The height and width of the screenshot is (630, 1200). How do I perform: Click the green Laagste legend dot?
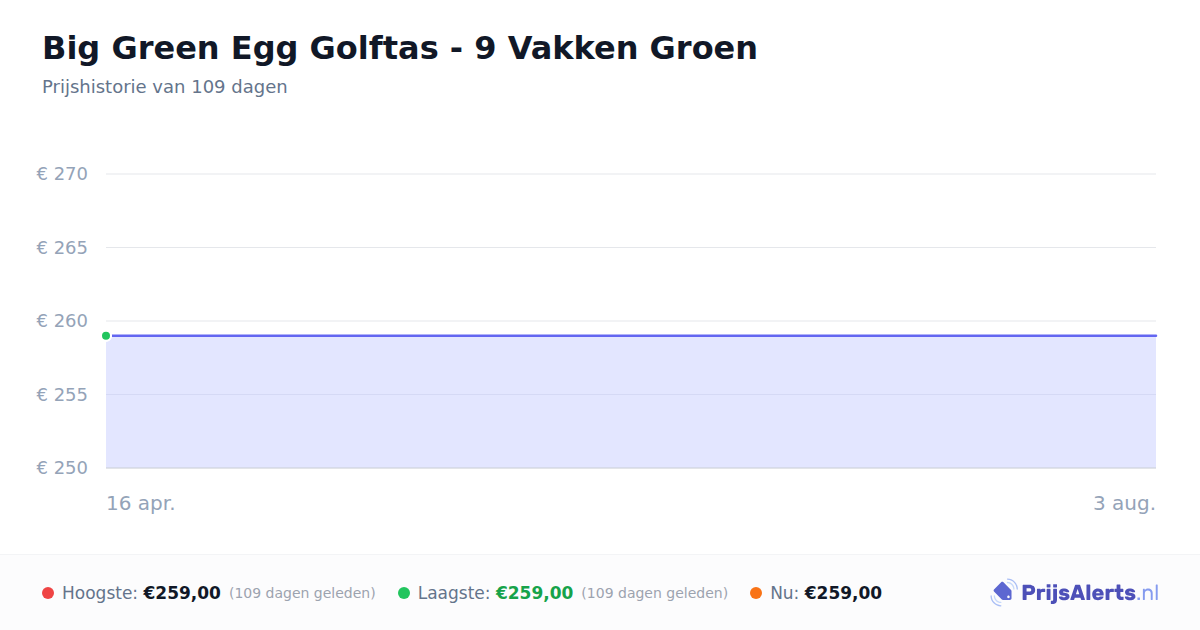click(x=404, y=593)
